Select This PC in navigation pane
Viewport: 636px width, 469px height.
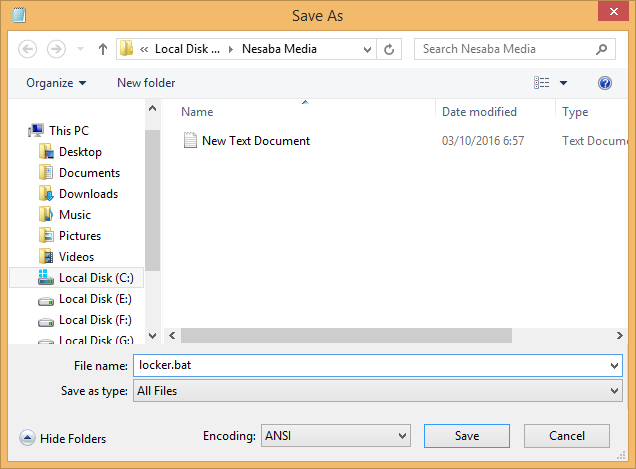[x=69, y=131]
